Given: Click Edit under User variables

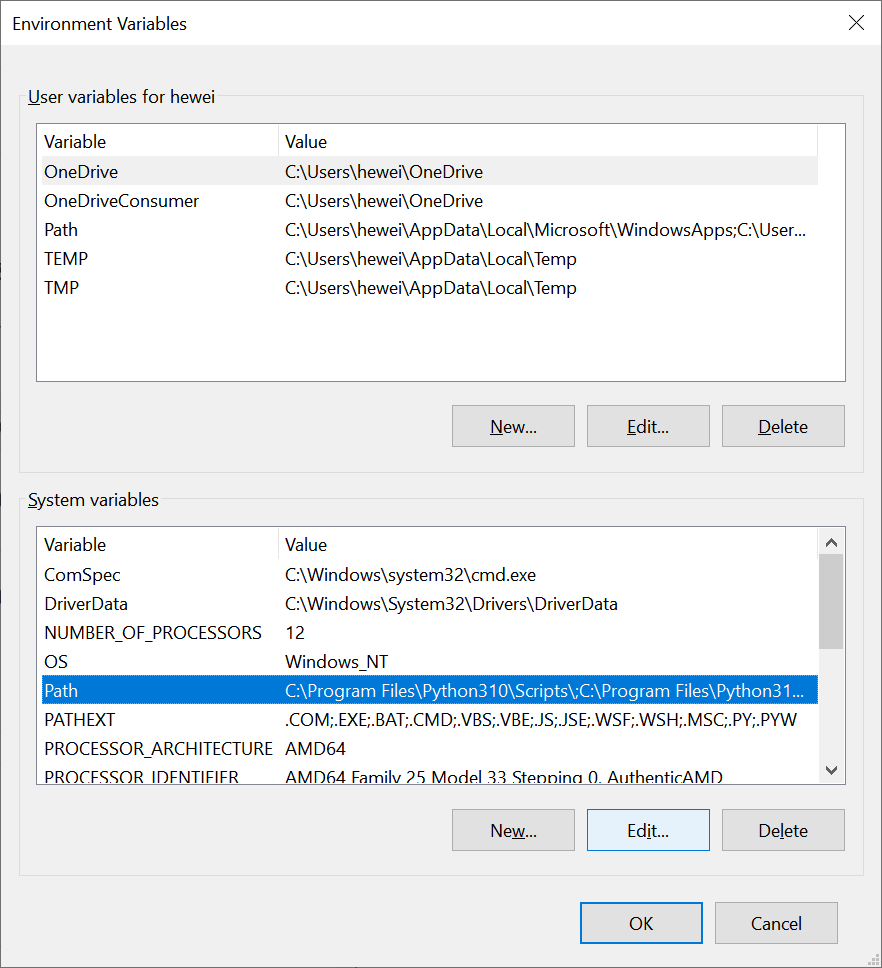Looking at the screenshot, I should [x=648, y=426].
